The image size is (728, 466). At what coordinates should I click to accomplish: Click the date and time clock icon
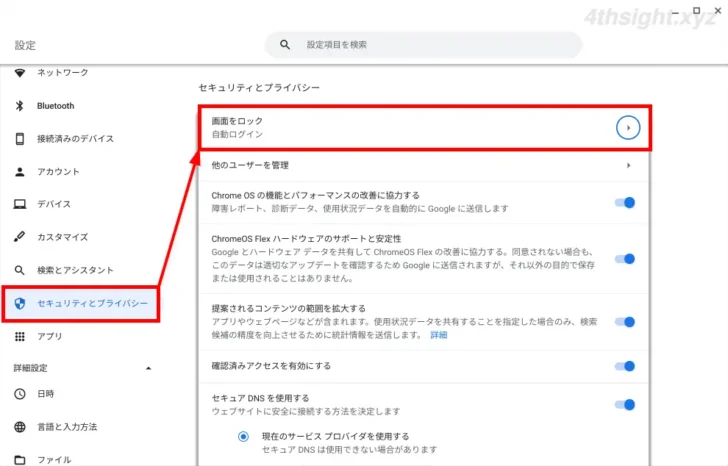(x=20, y=394)
